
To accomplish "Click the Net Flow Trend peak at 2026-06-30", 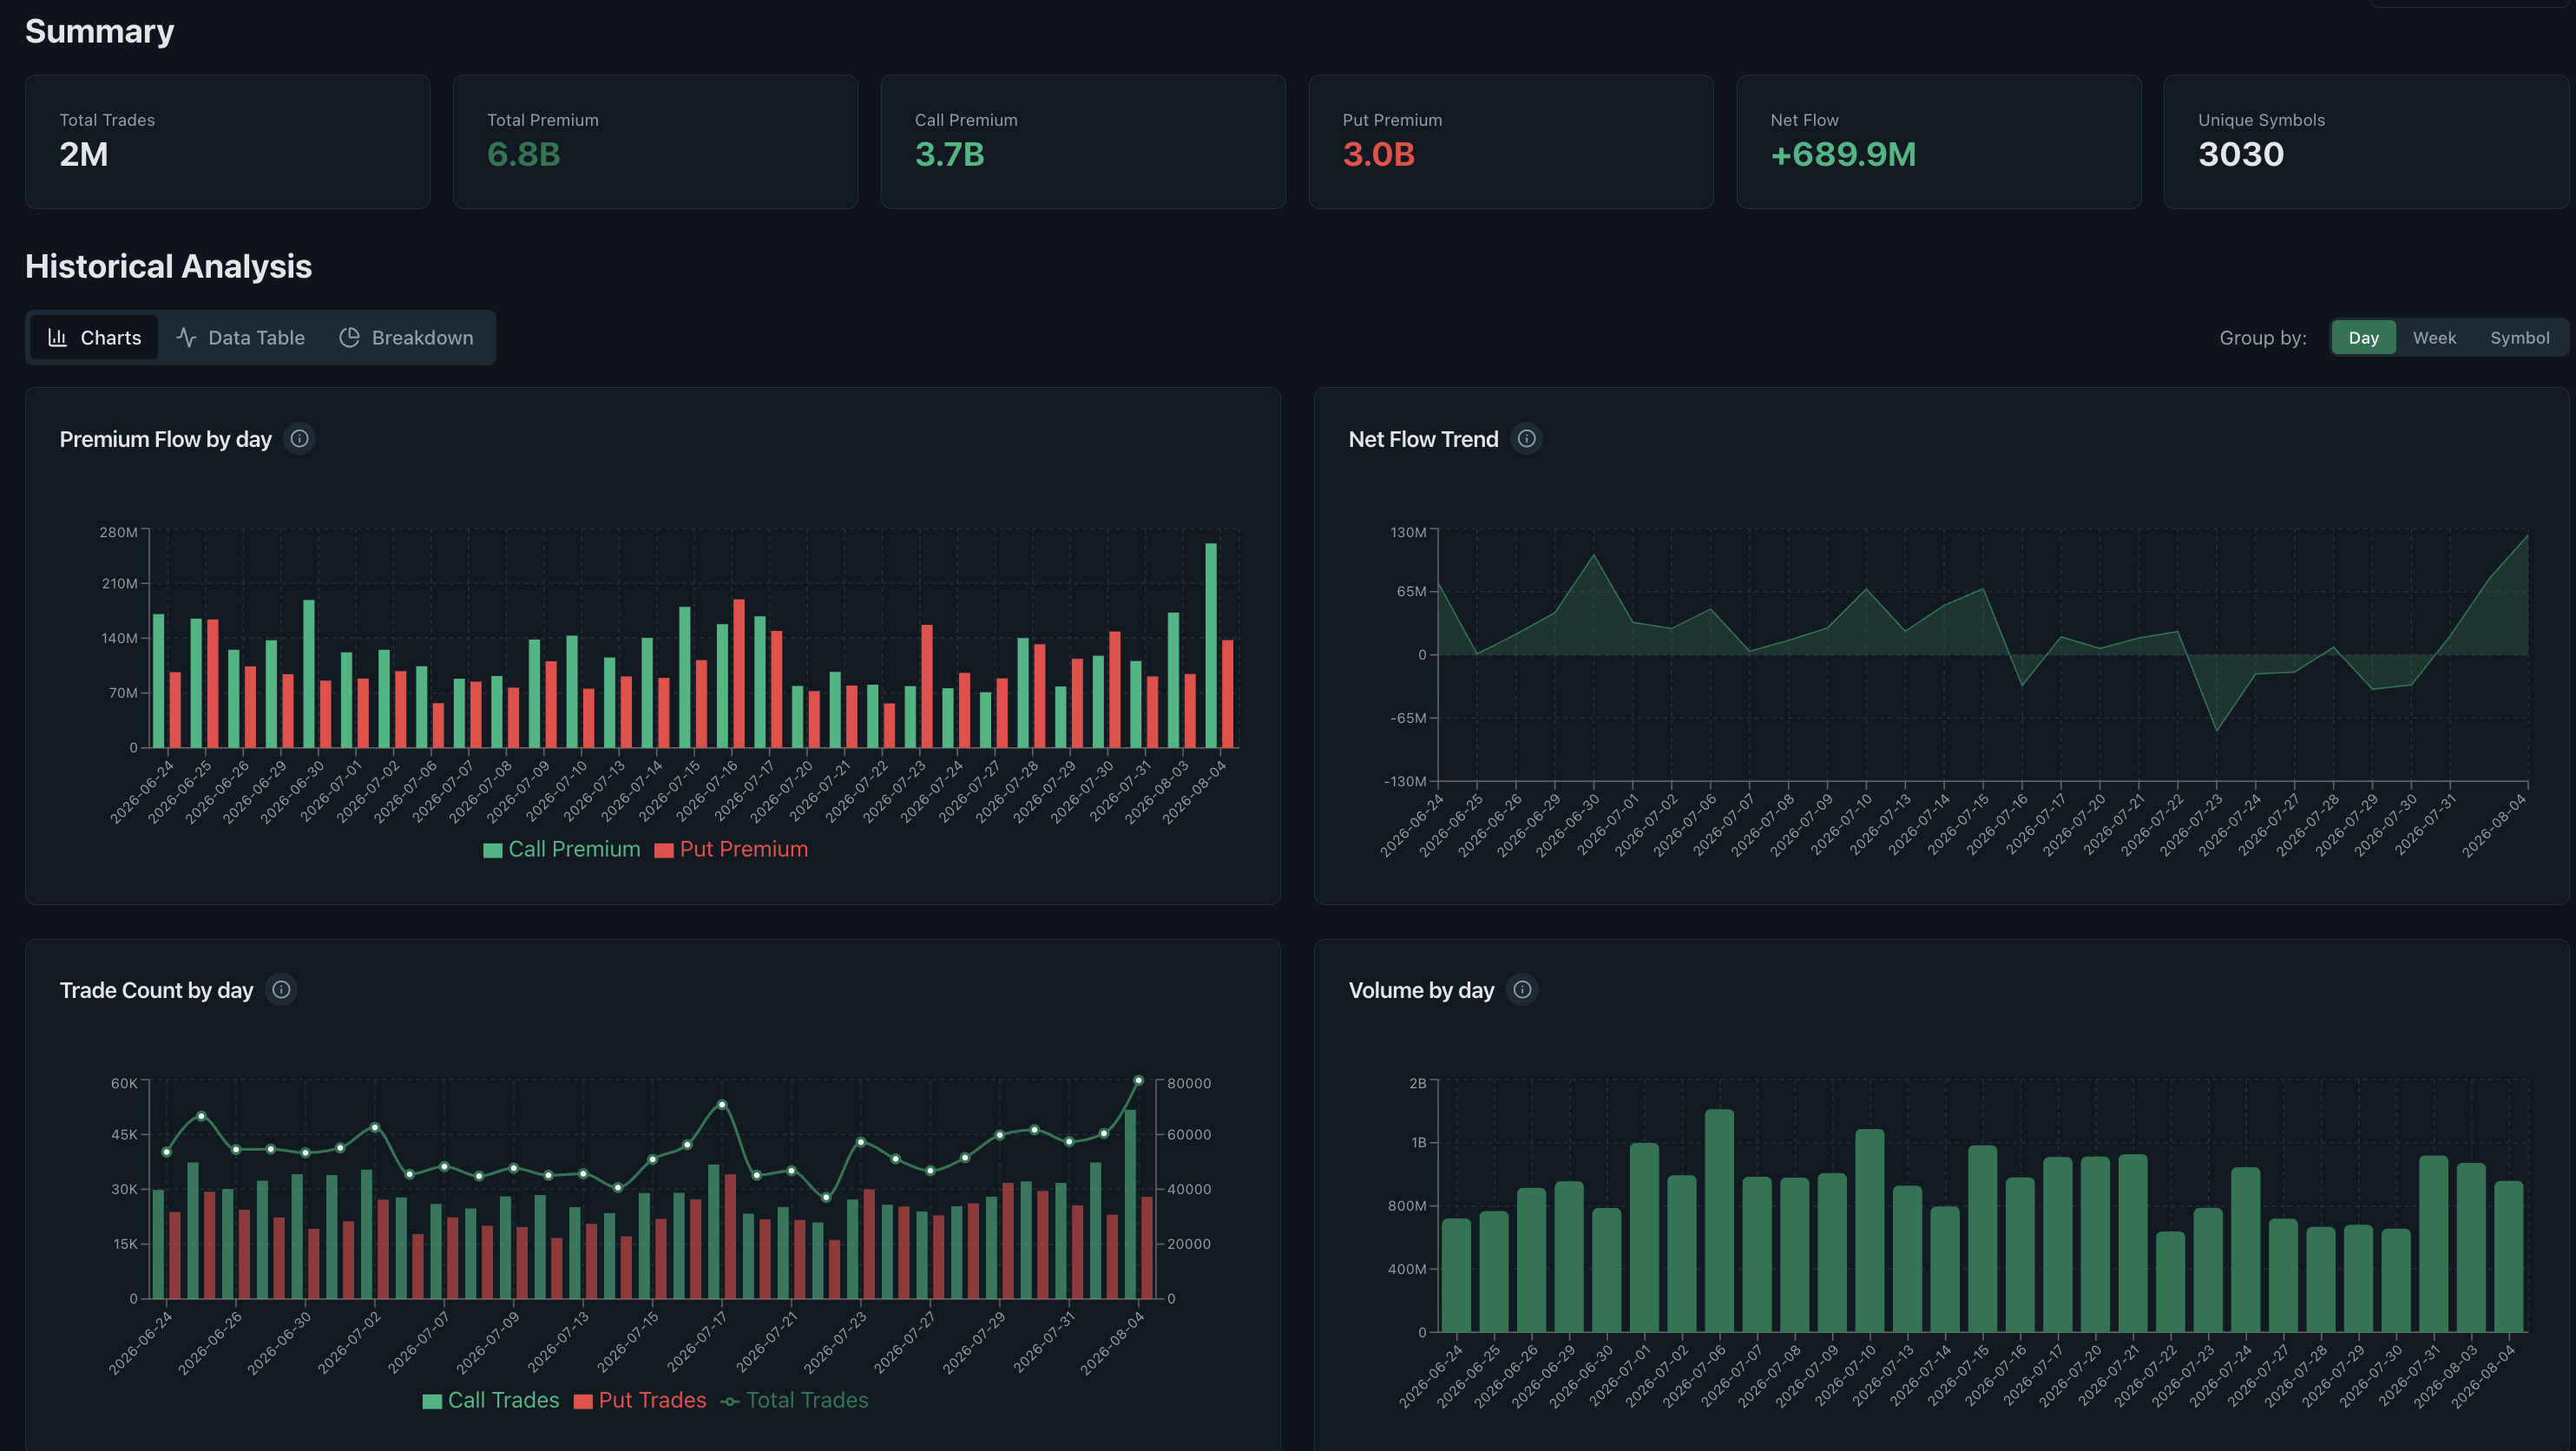I will point(1593,555).
